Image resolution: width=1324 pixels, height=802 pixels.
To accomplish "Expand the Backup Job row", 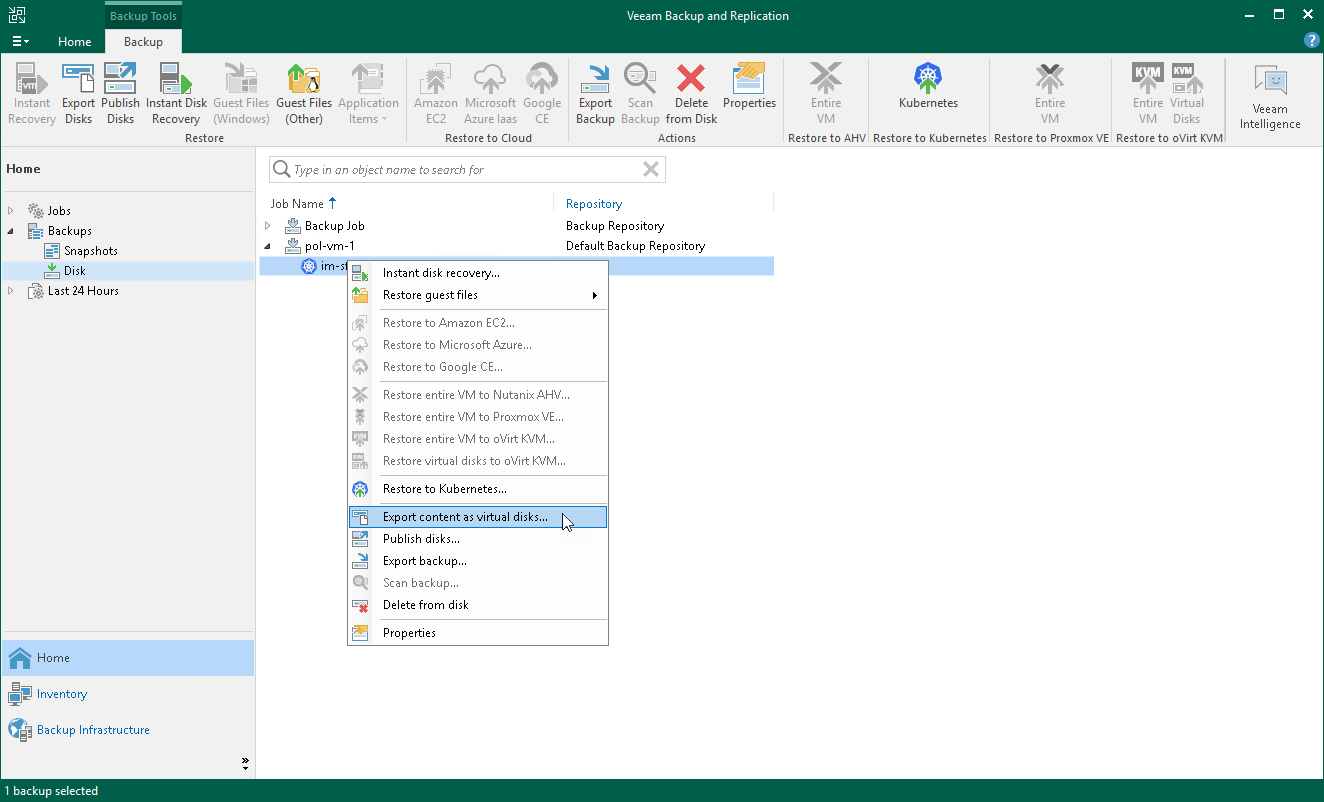I will click(x=268, y=226).
